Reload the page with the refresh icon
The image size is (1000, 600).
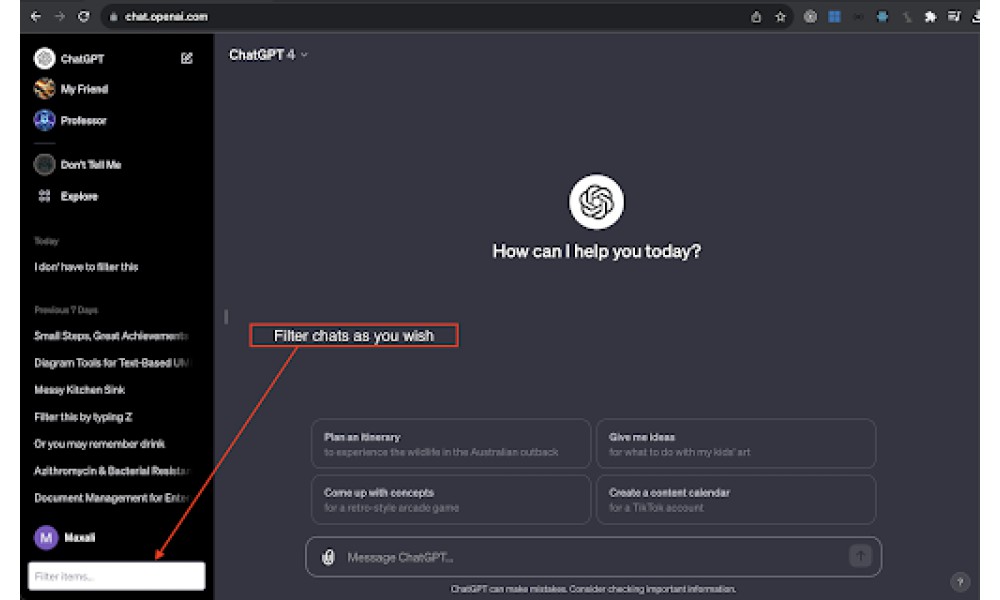coord(84,17)
